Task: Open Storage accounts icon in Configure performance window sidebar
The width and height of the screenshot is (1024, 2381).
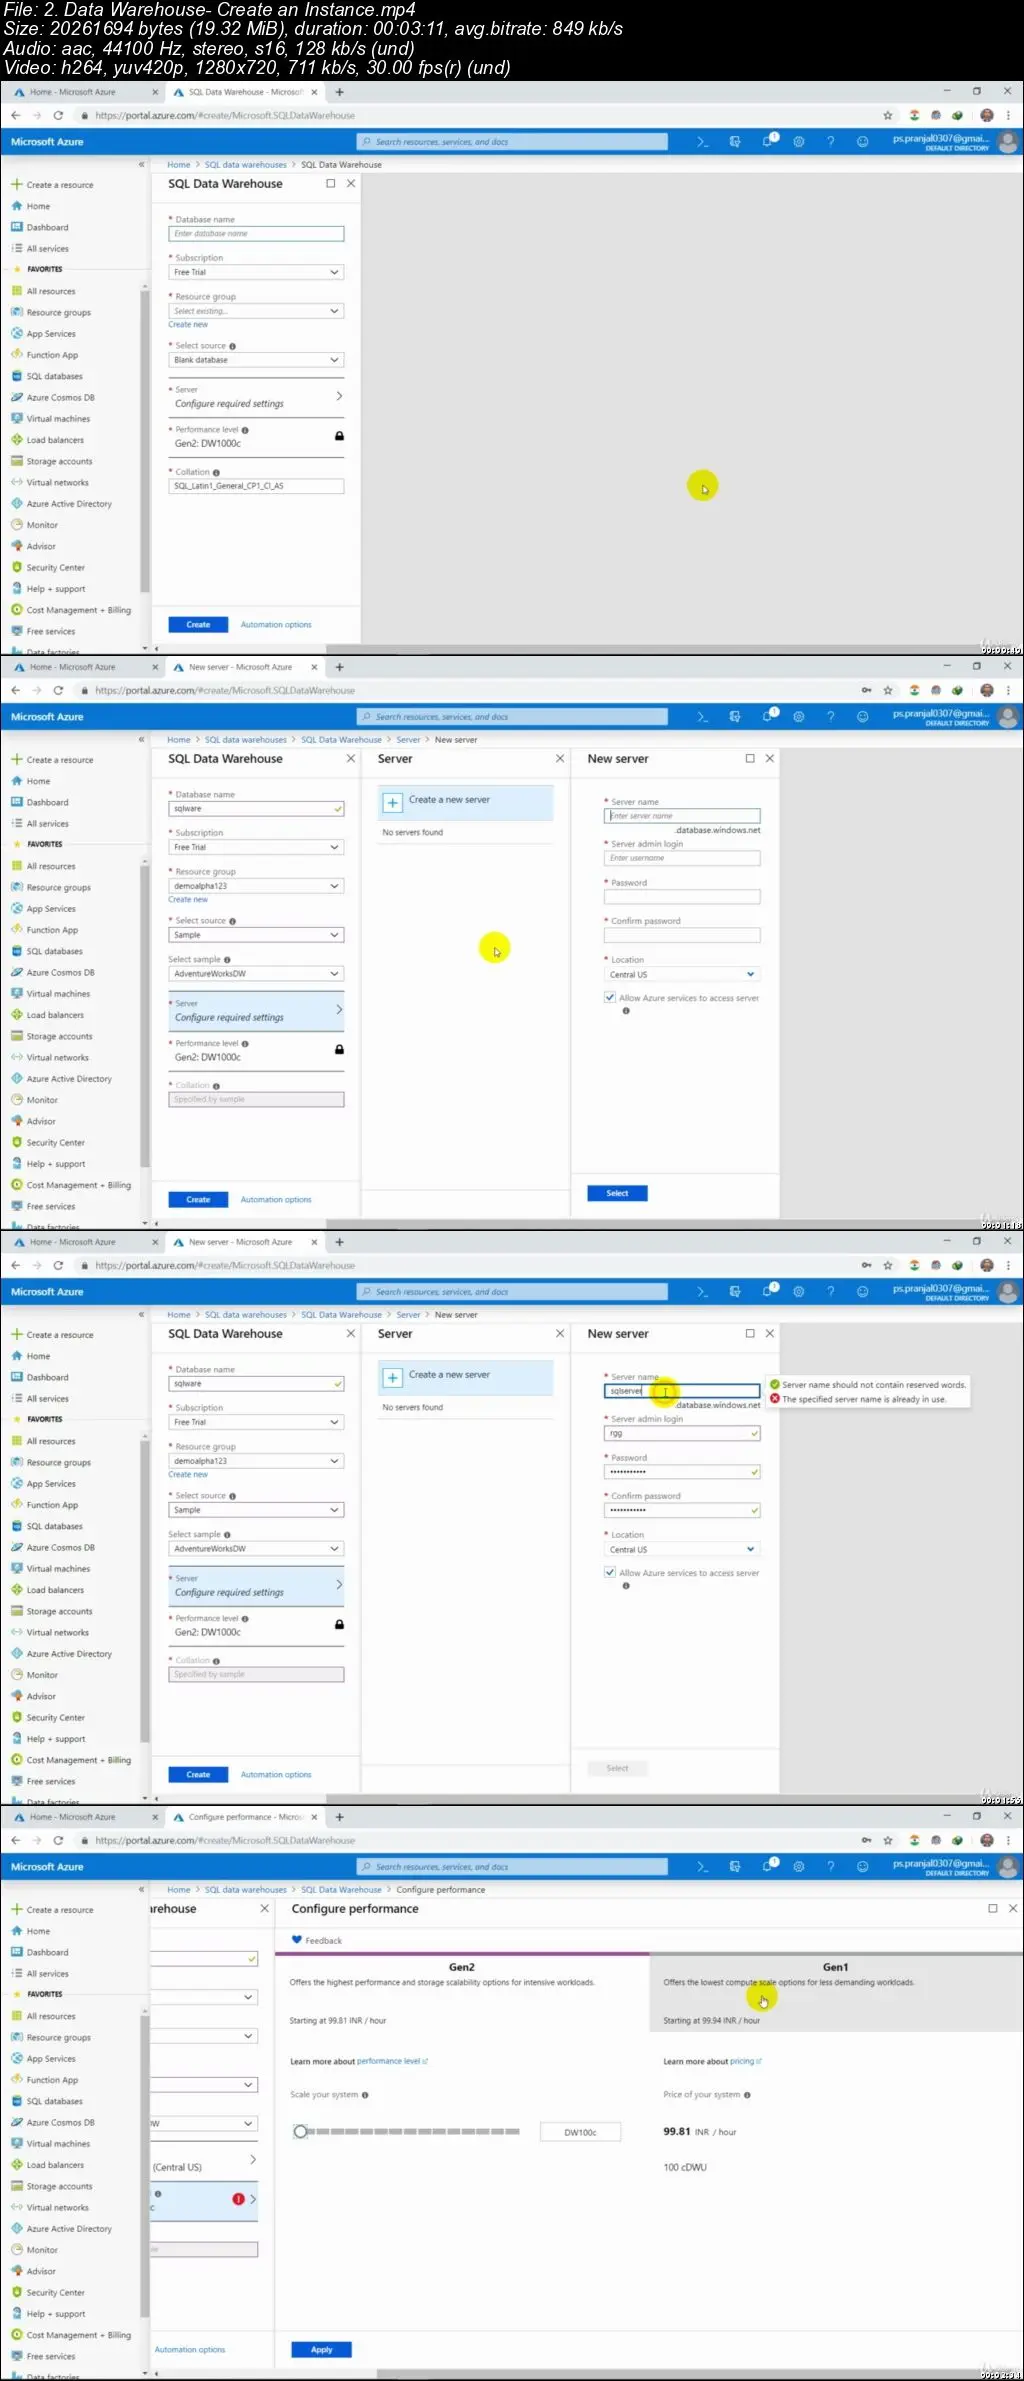Action: tap(17, 2186)
